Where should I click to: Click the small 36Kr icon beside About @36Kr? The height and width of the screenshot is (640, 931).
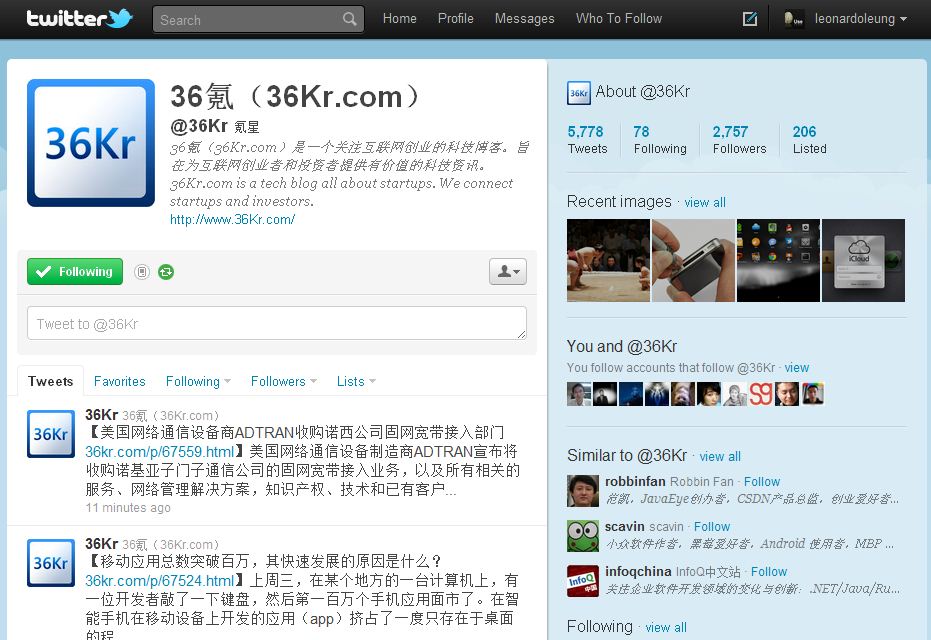[x=579, y=93]
